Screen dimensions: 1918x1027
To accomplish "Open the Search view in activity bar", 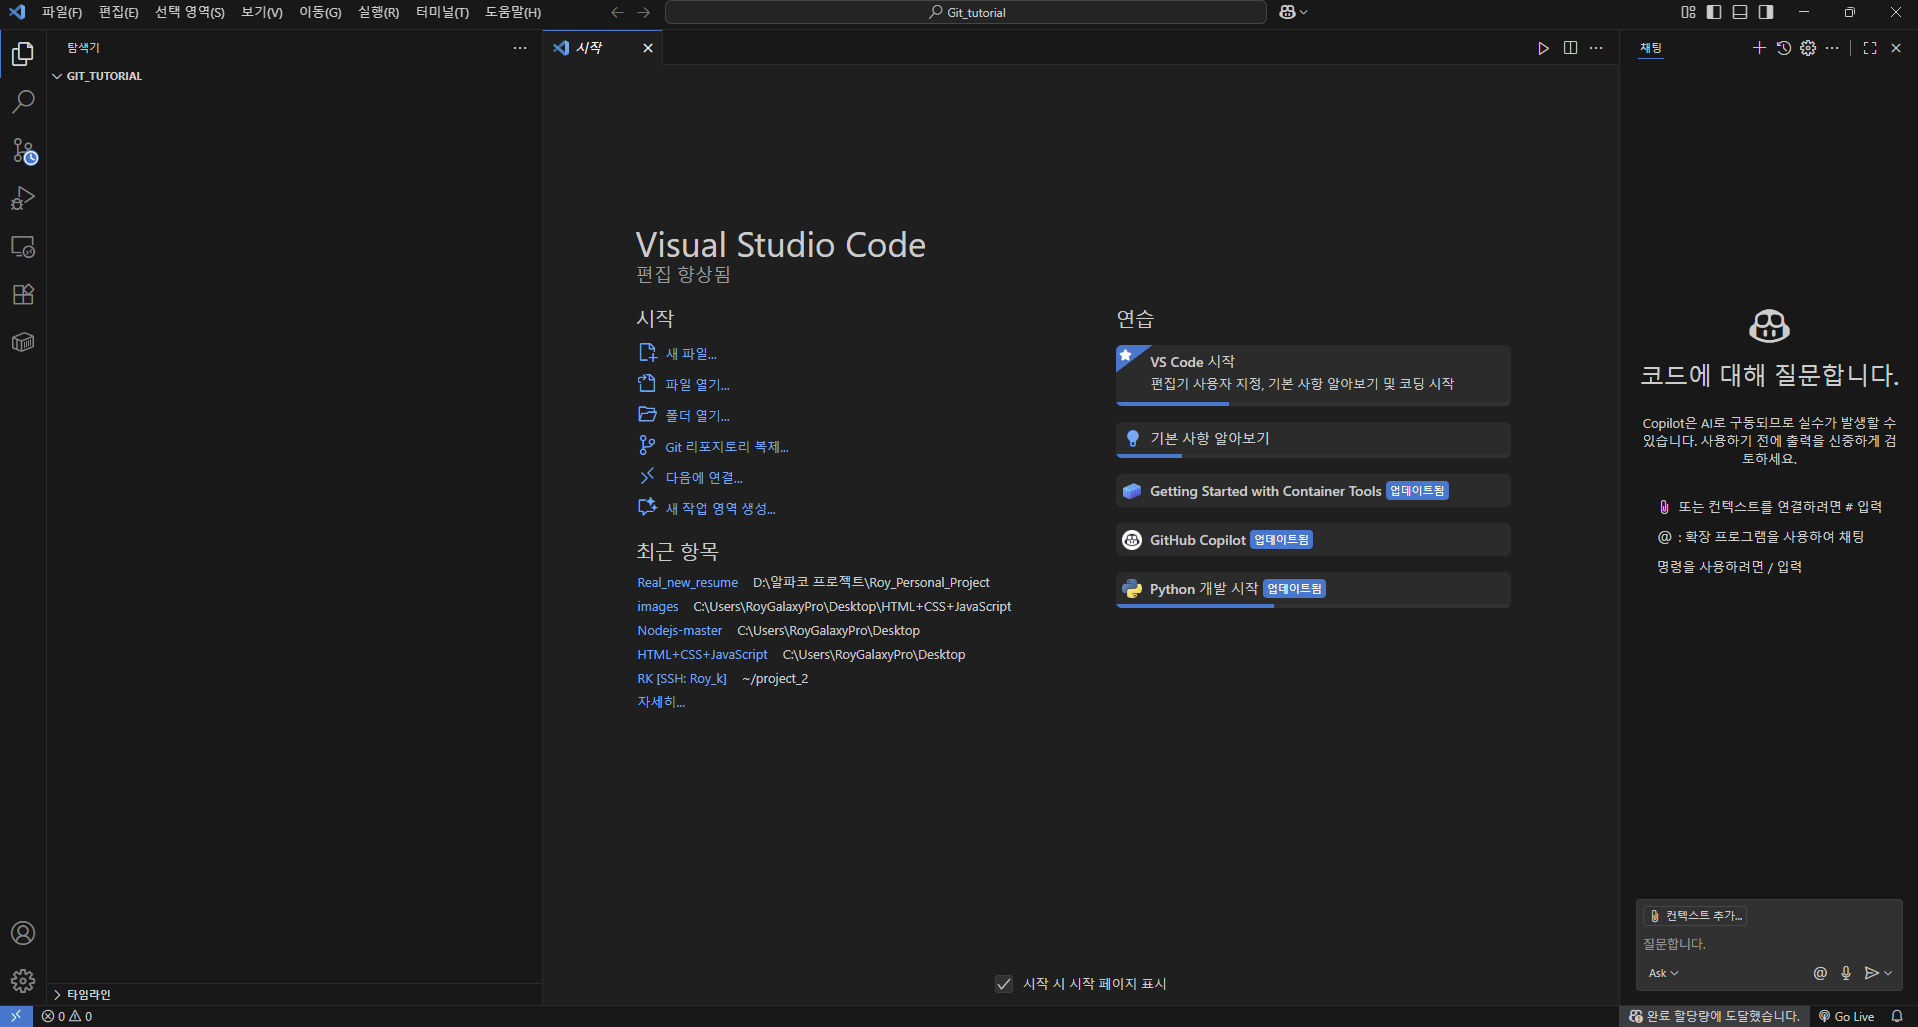I will pyautogui.click(x=23, y=102).
